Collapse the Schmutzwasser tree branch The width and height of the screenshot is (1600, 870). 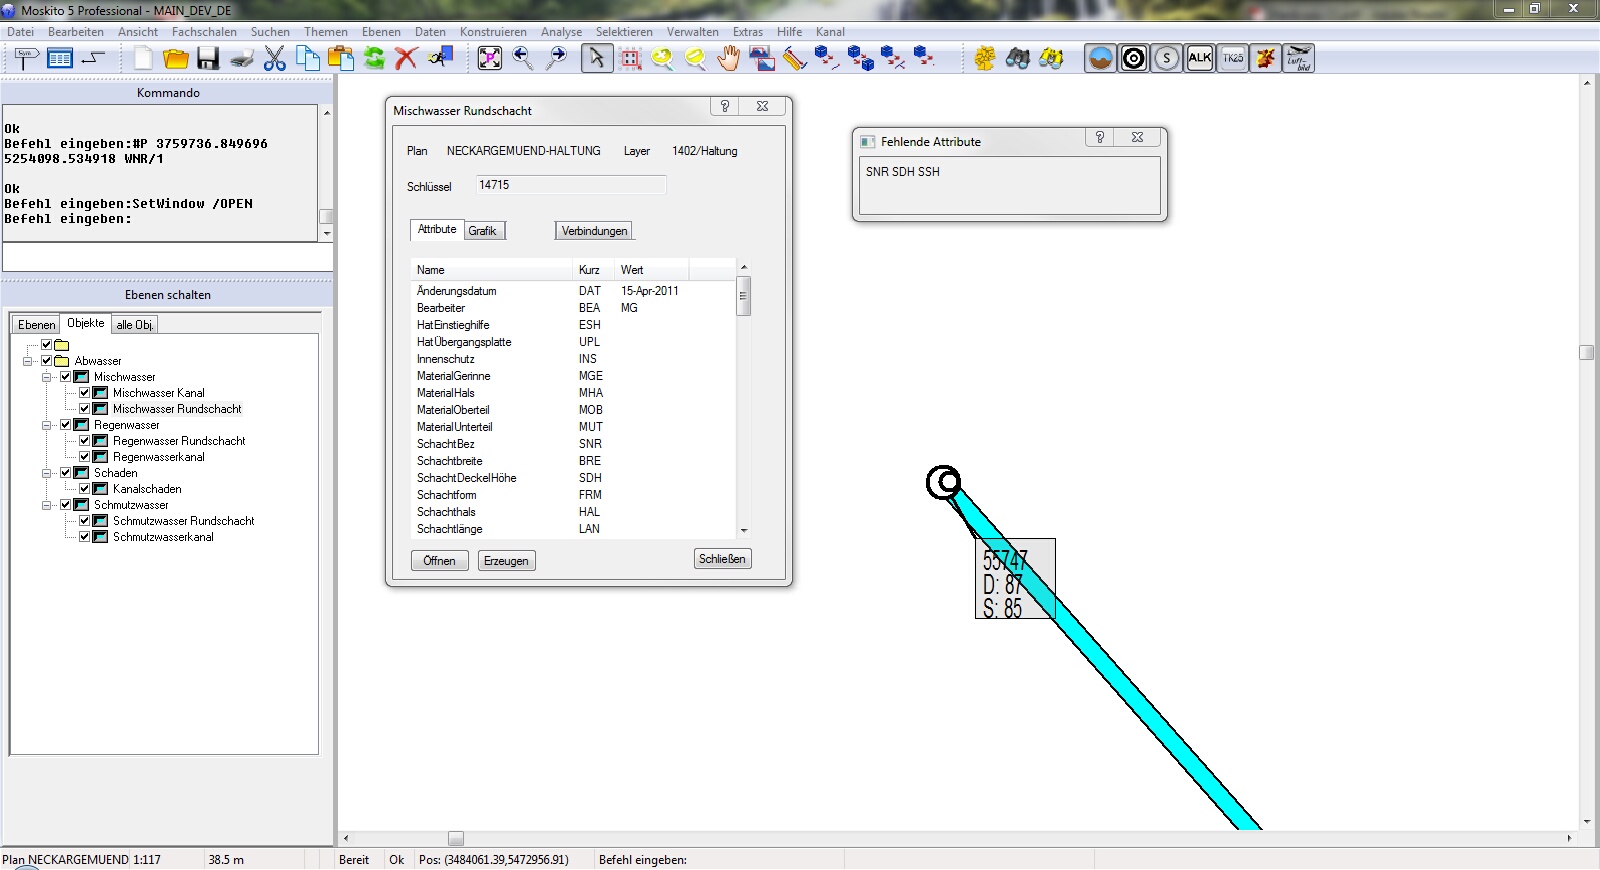tap(47, 505)
